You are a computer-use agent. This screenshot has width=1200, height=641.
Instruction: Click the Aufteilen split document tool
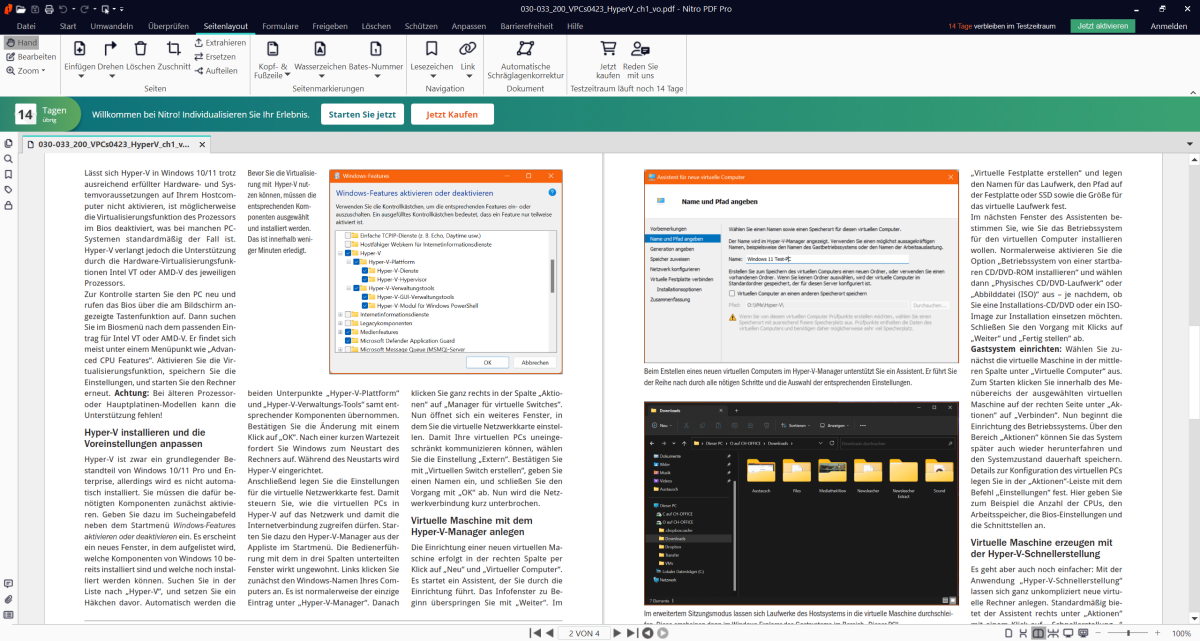216,71
